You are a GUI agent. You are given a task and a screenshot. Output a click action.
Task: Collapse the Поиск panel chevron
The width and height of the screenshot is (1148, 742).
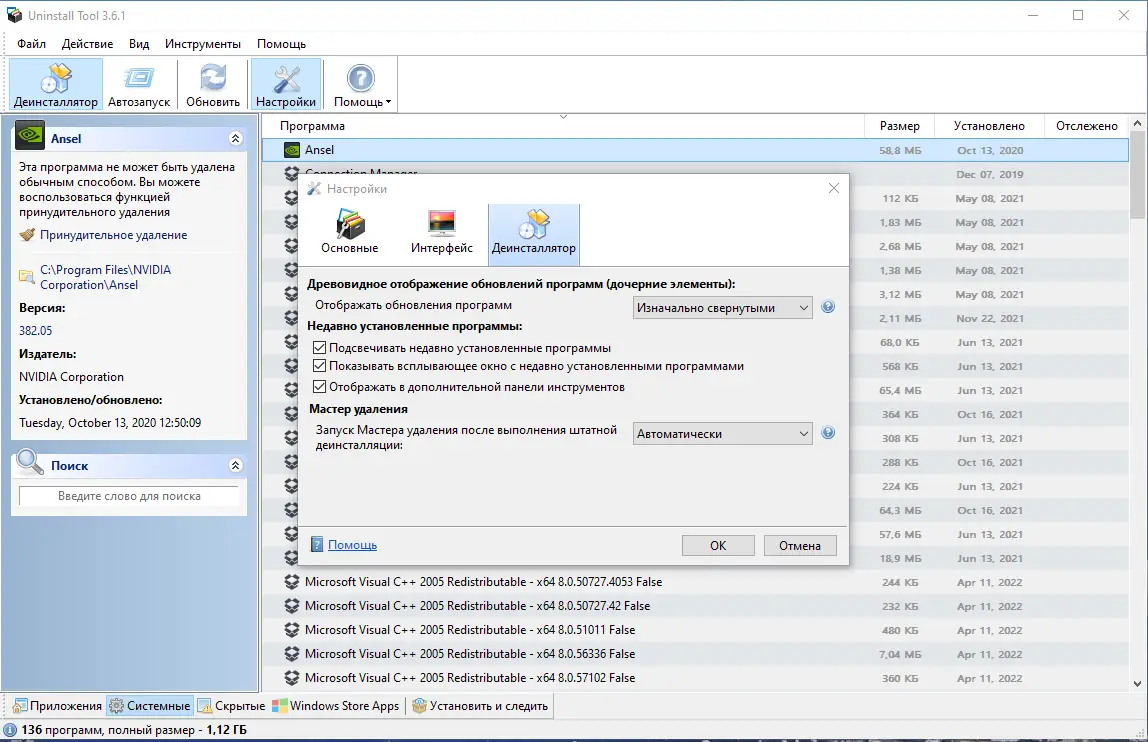click(x=235, y=465)
